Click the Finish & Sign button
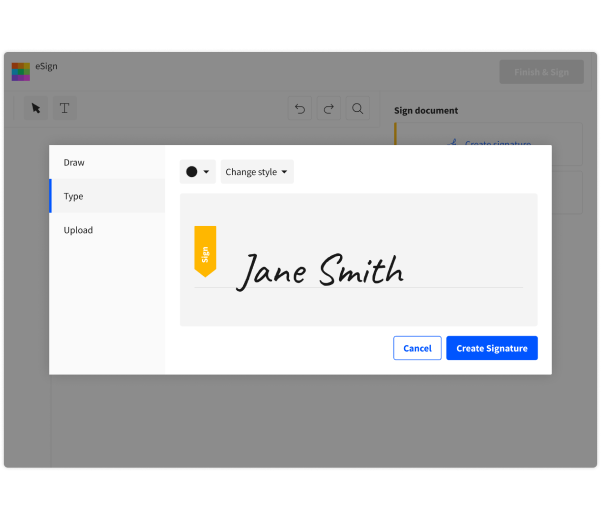Image resolution: width=601 pixels, height=520 pixels. tap(541, 72)
